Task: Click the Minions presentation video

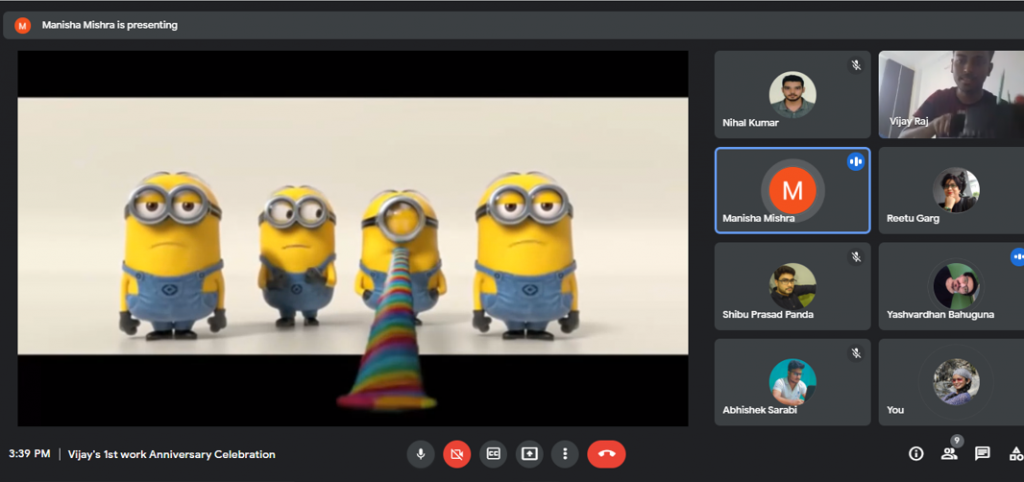Action: pyautogui.click(x=352, y=238)
